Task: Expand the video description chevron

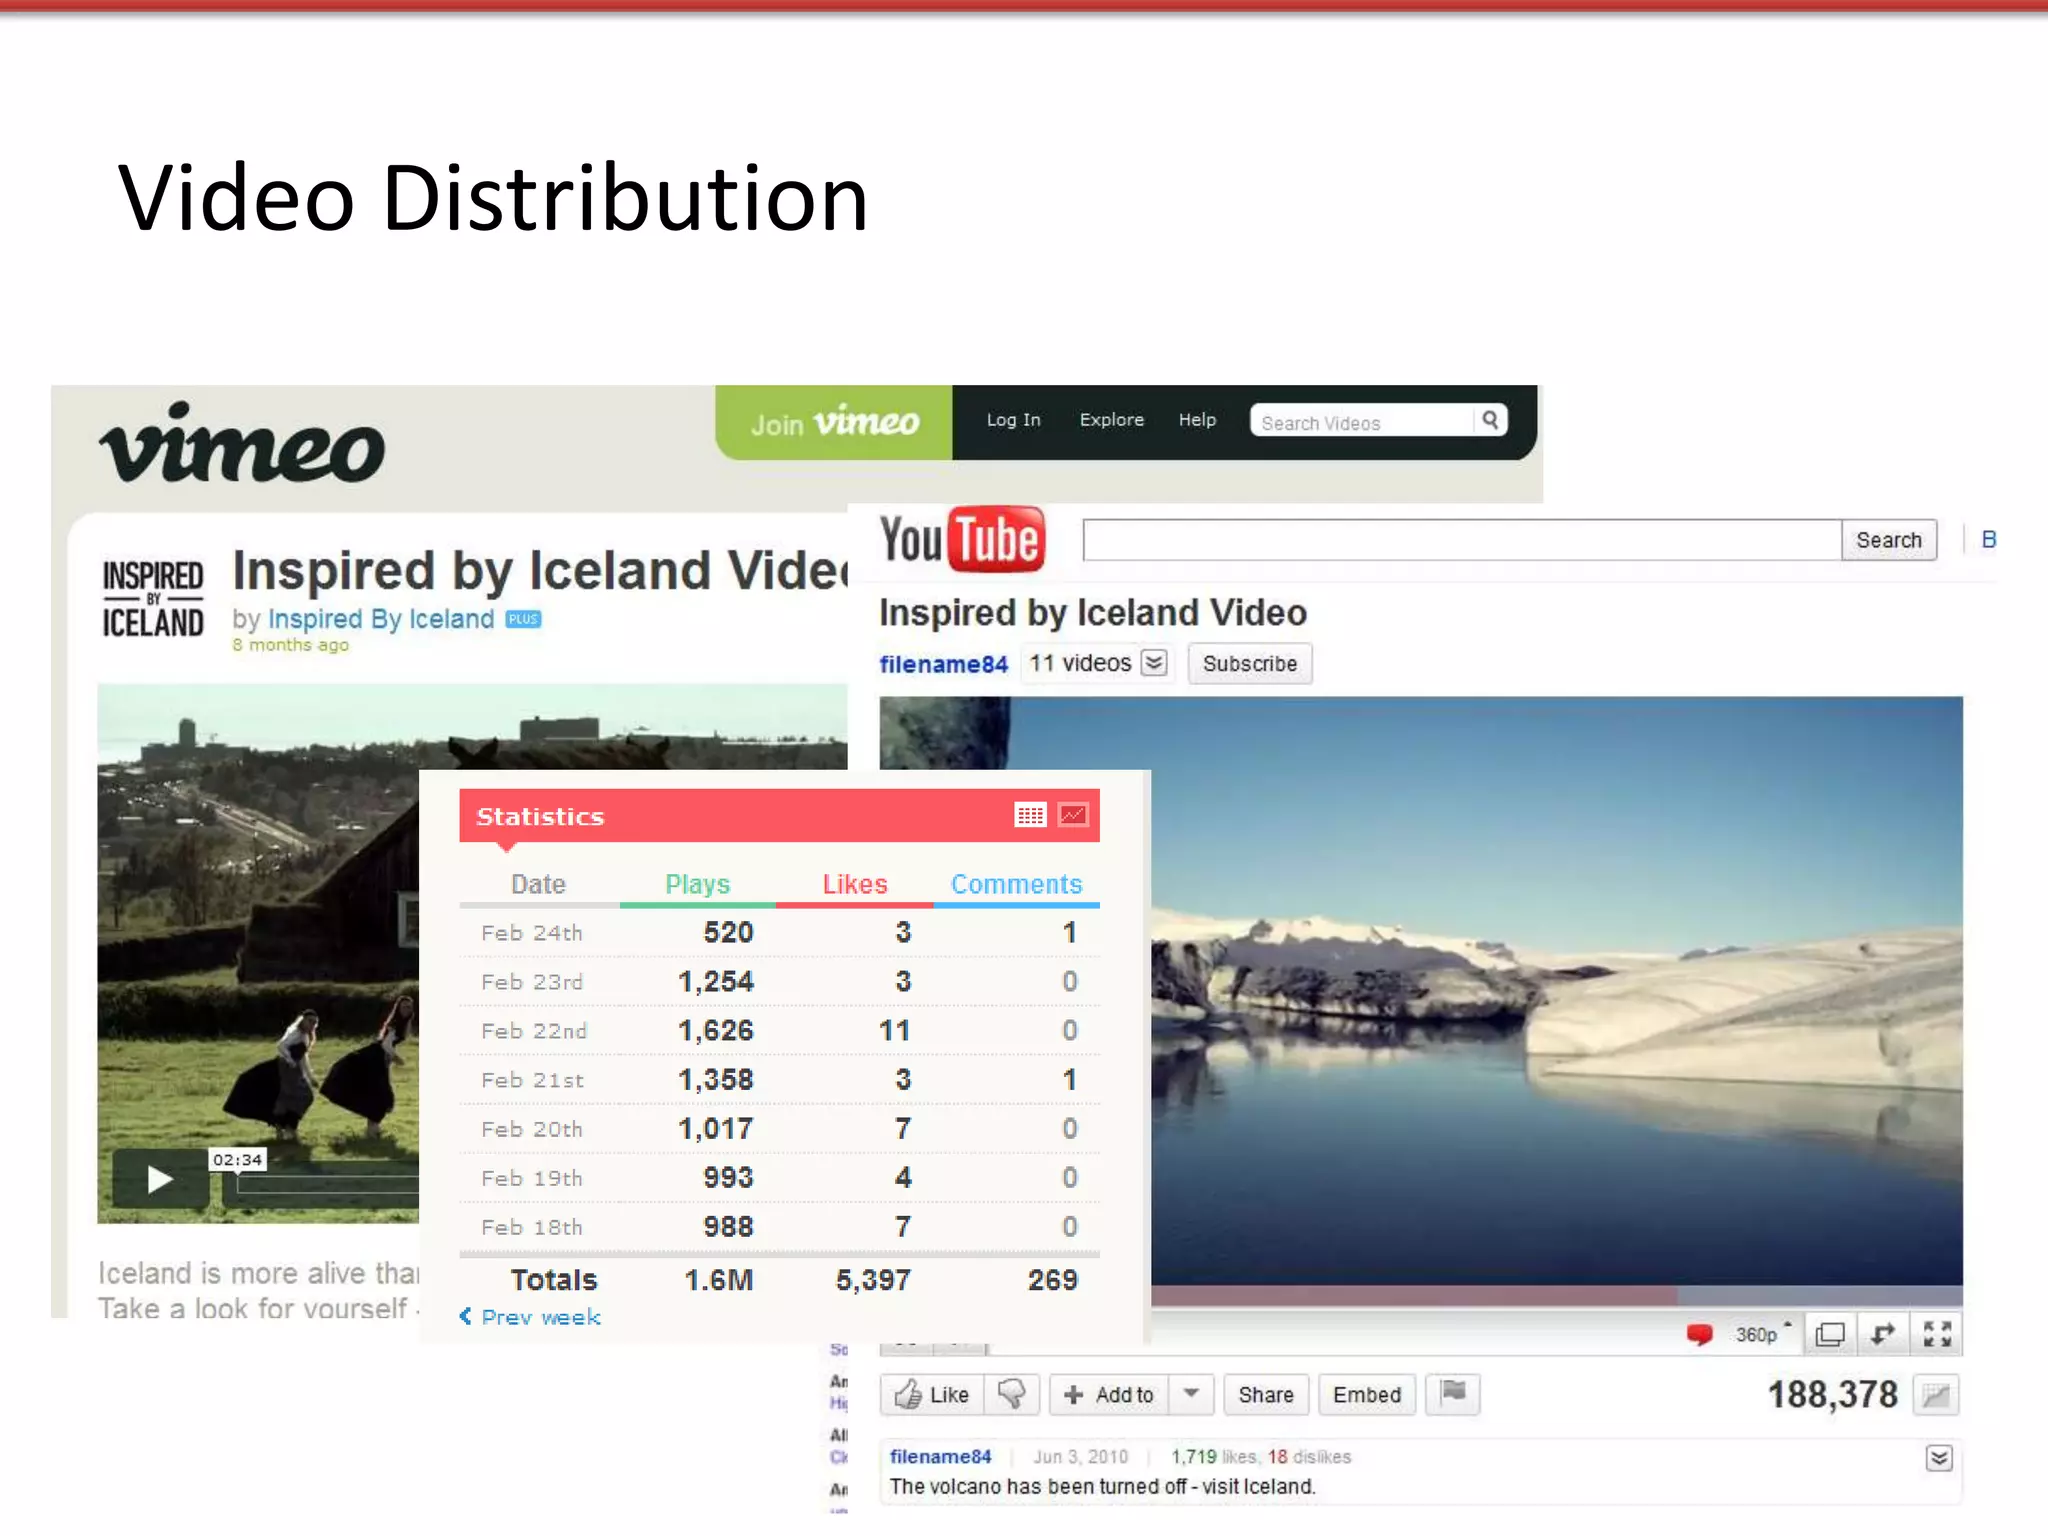Action: (x=1939, y=1458)
